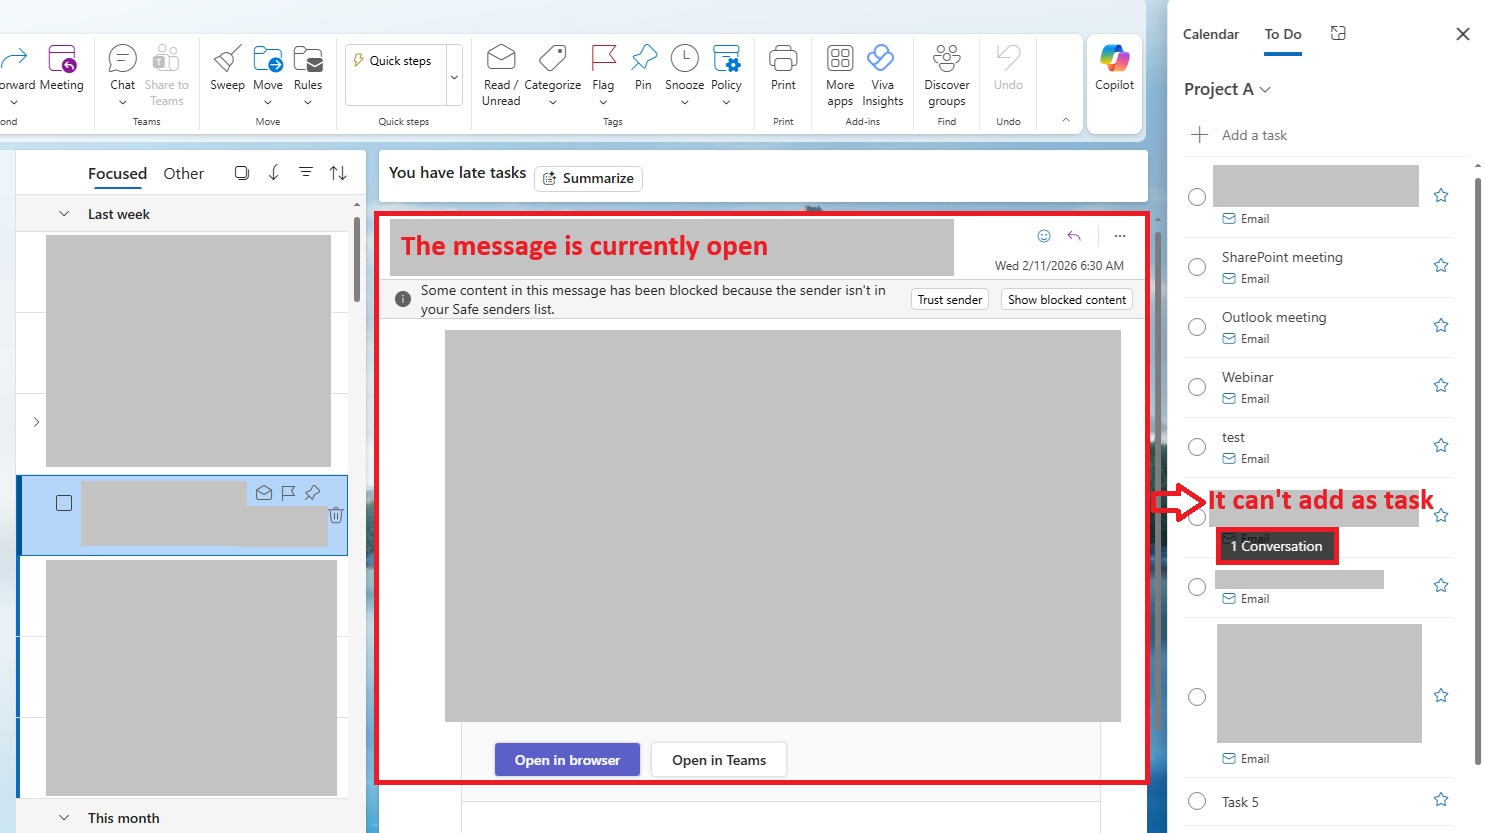Collapse the ribbon with chevron

pyautogui.click(x=1066, y=120)
